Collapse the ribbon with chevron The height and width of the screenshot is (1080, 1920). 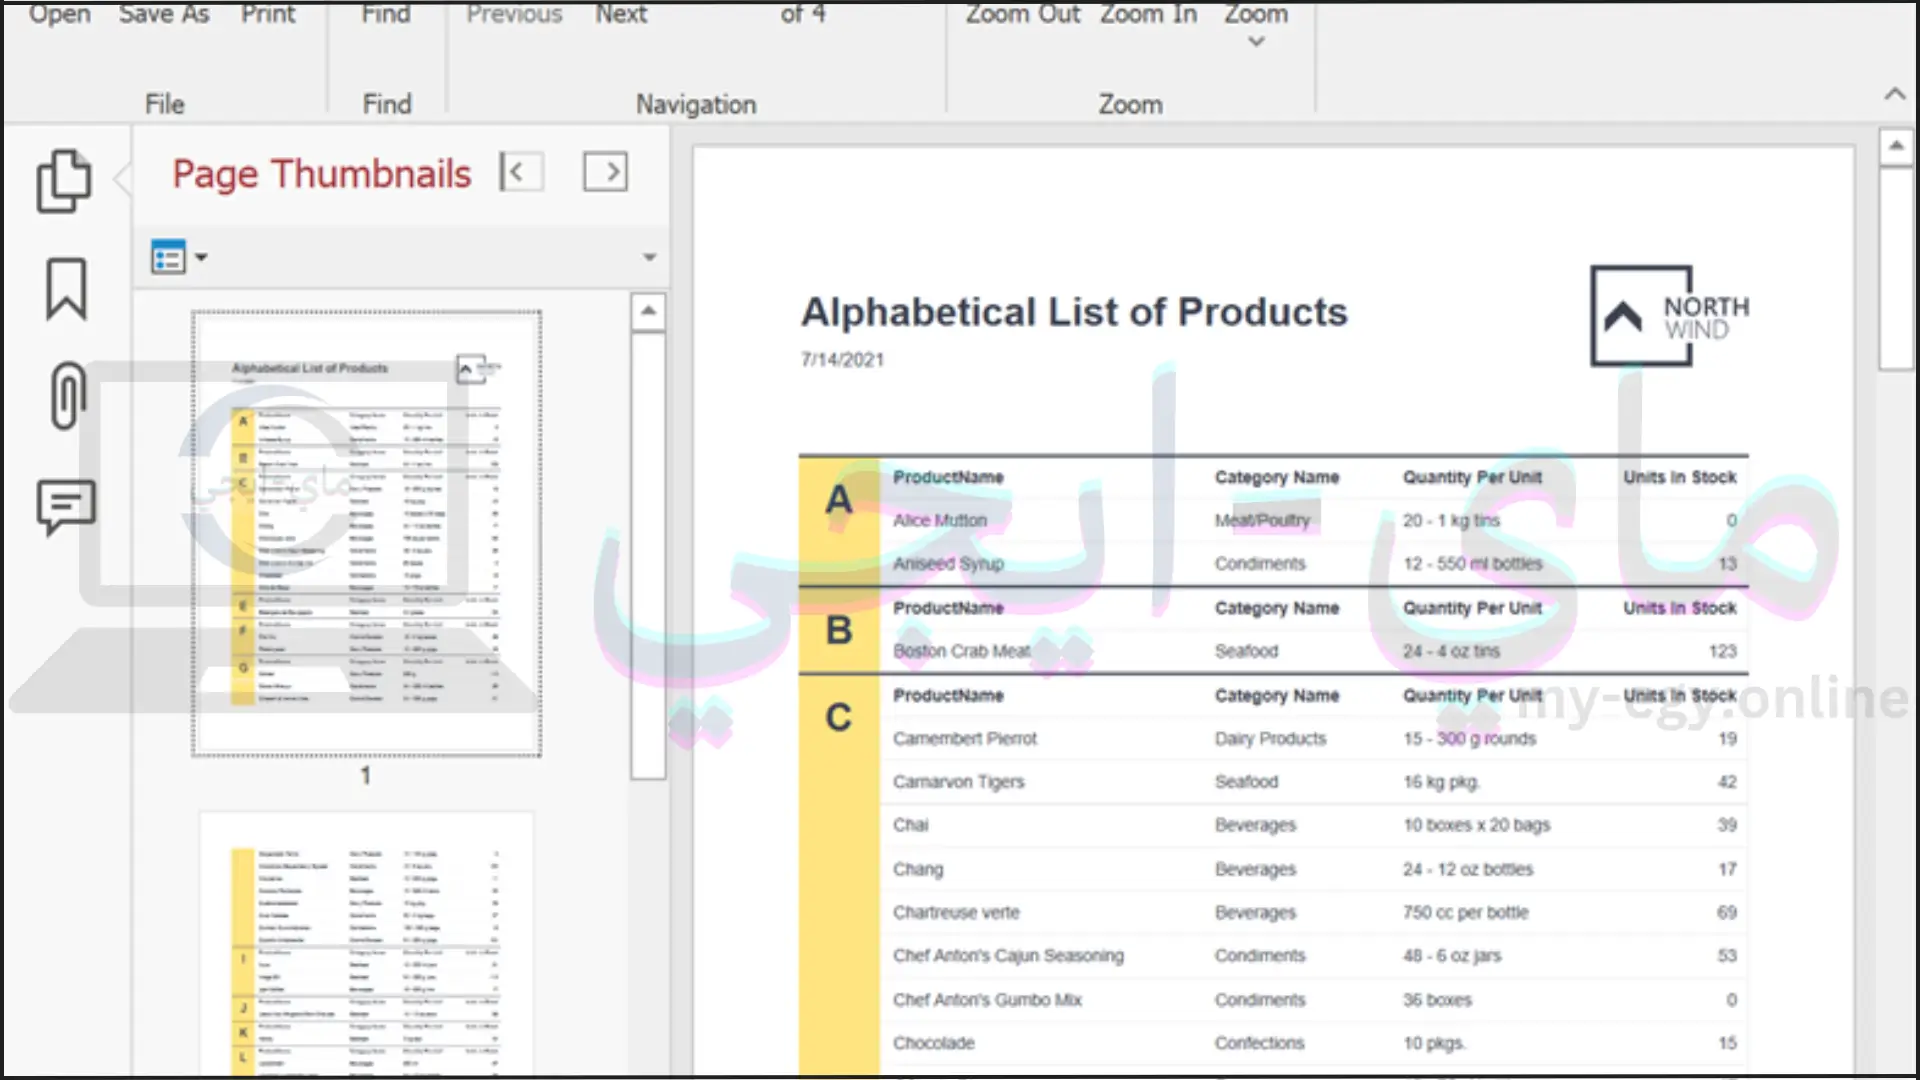[1894, 94]
